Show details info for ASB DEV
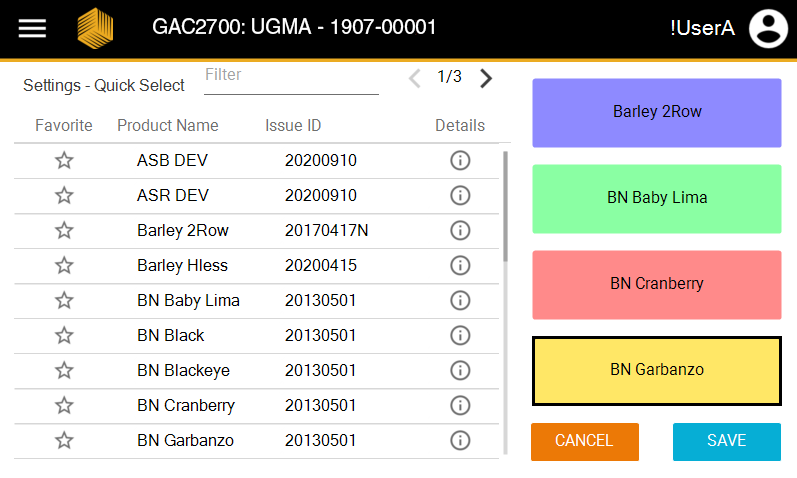The image size is (797, 478). click(460, 161)
